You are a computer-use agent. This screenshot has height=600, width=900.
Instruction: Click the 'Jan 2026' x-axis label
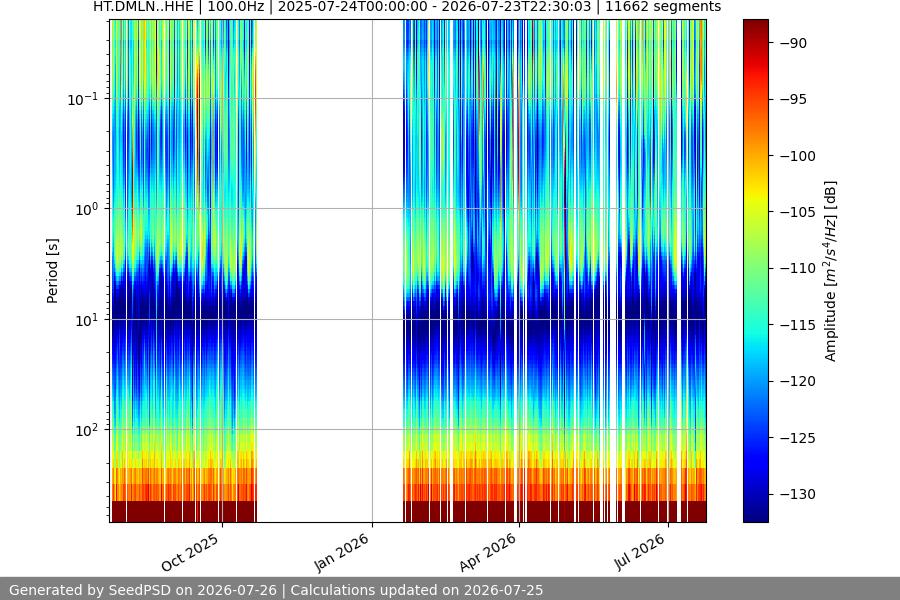click(x=342, y=552)
